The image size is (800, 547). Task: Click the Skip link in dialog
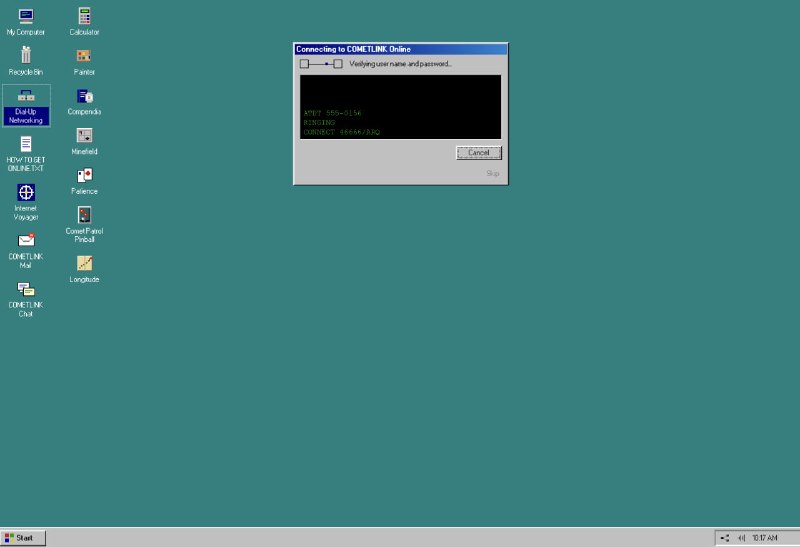pos(492,173)
